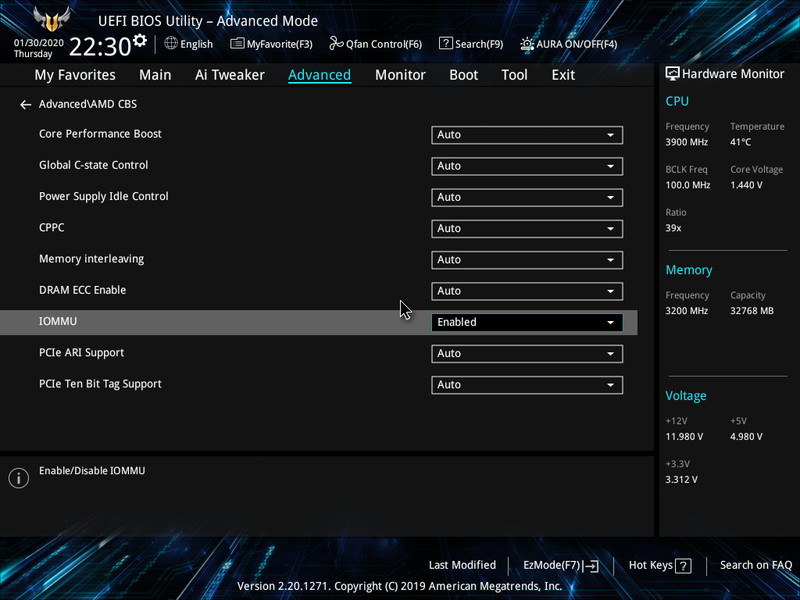Open Memory interleaving dropdown

tap(527, 260)
